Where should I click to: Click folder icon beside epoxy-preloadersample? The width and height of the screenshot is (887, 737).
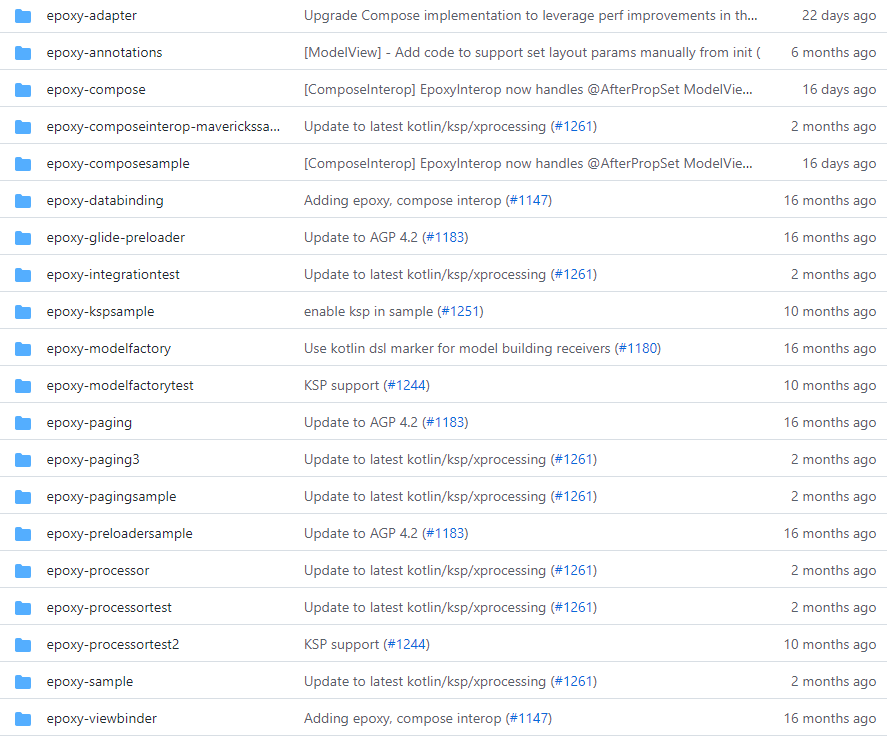pyautogui.click(x=23, y=534)
